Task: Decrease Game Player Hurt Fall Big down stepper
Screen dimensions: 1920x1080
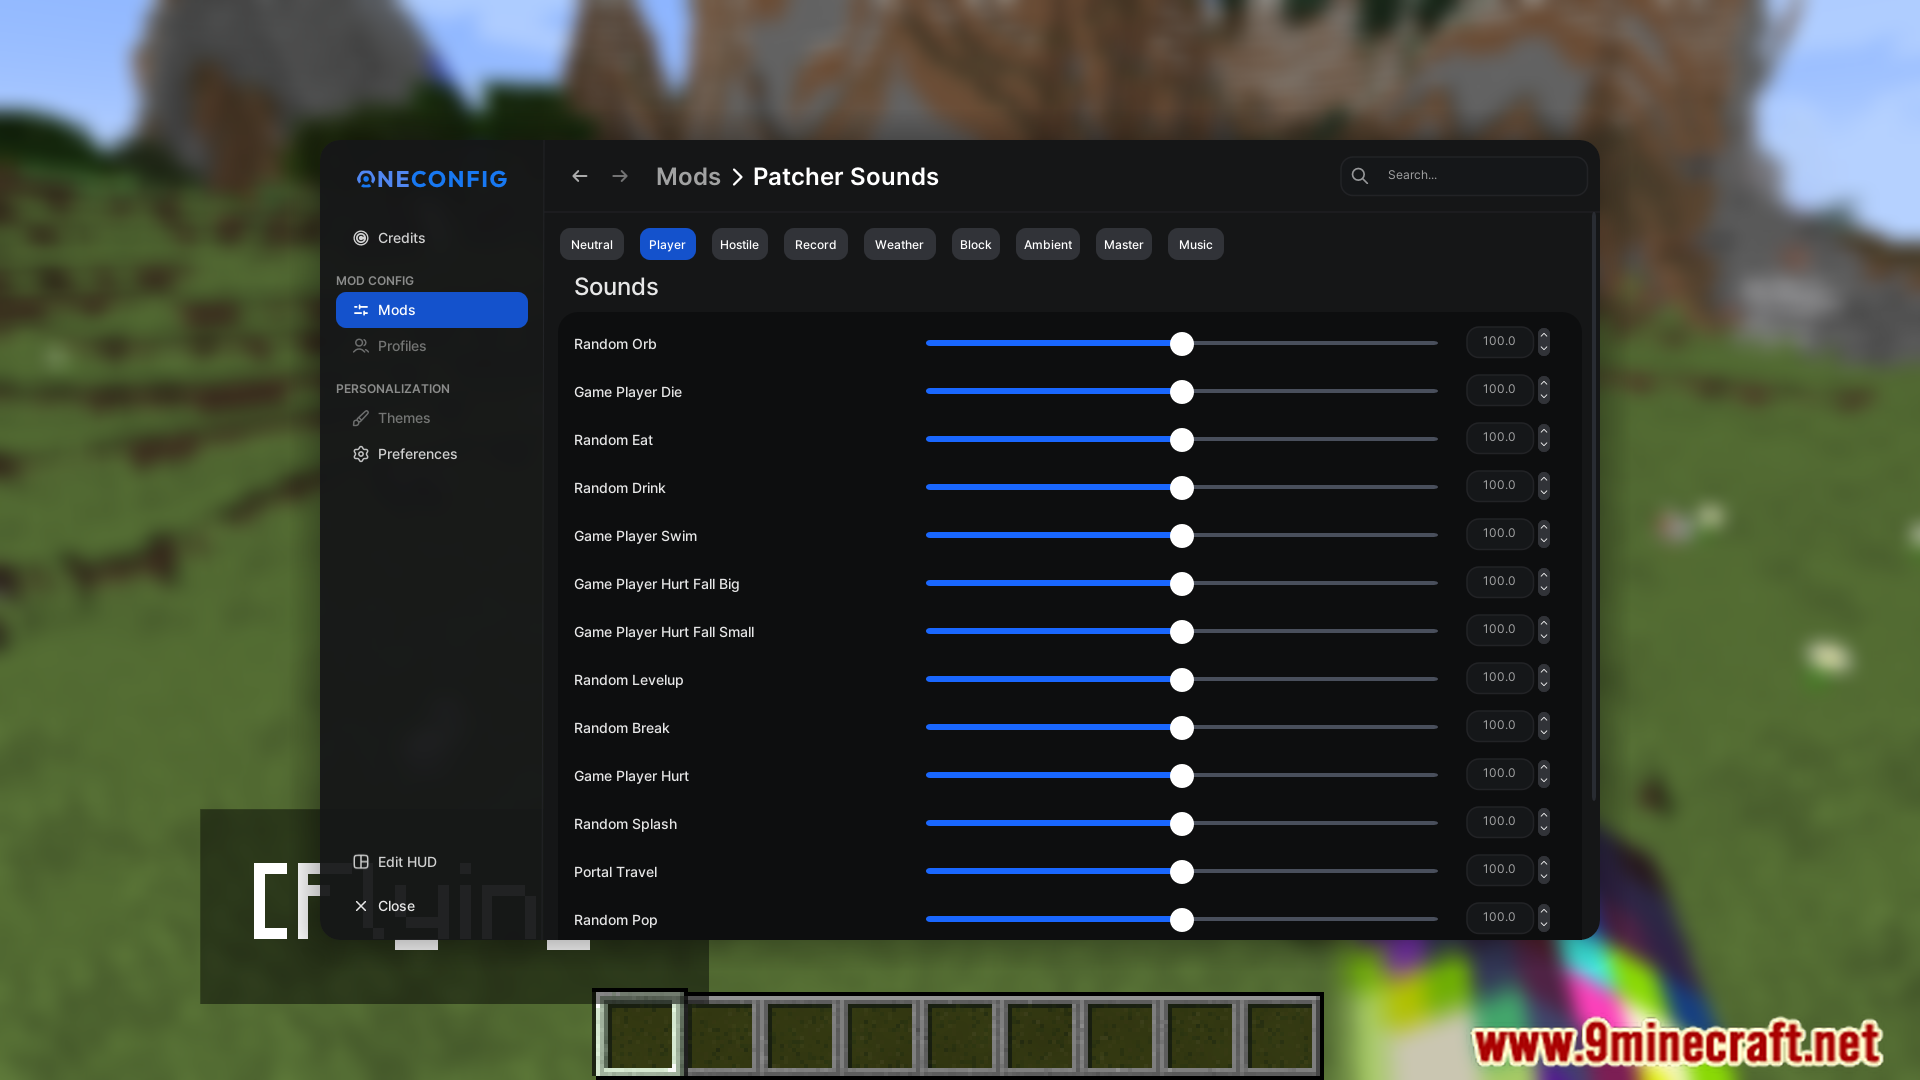Action: [x=1544, y=589]
